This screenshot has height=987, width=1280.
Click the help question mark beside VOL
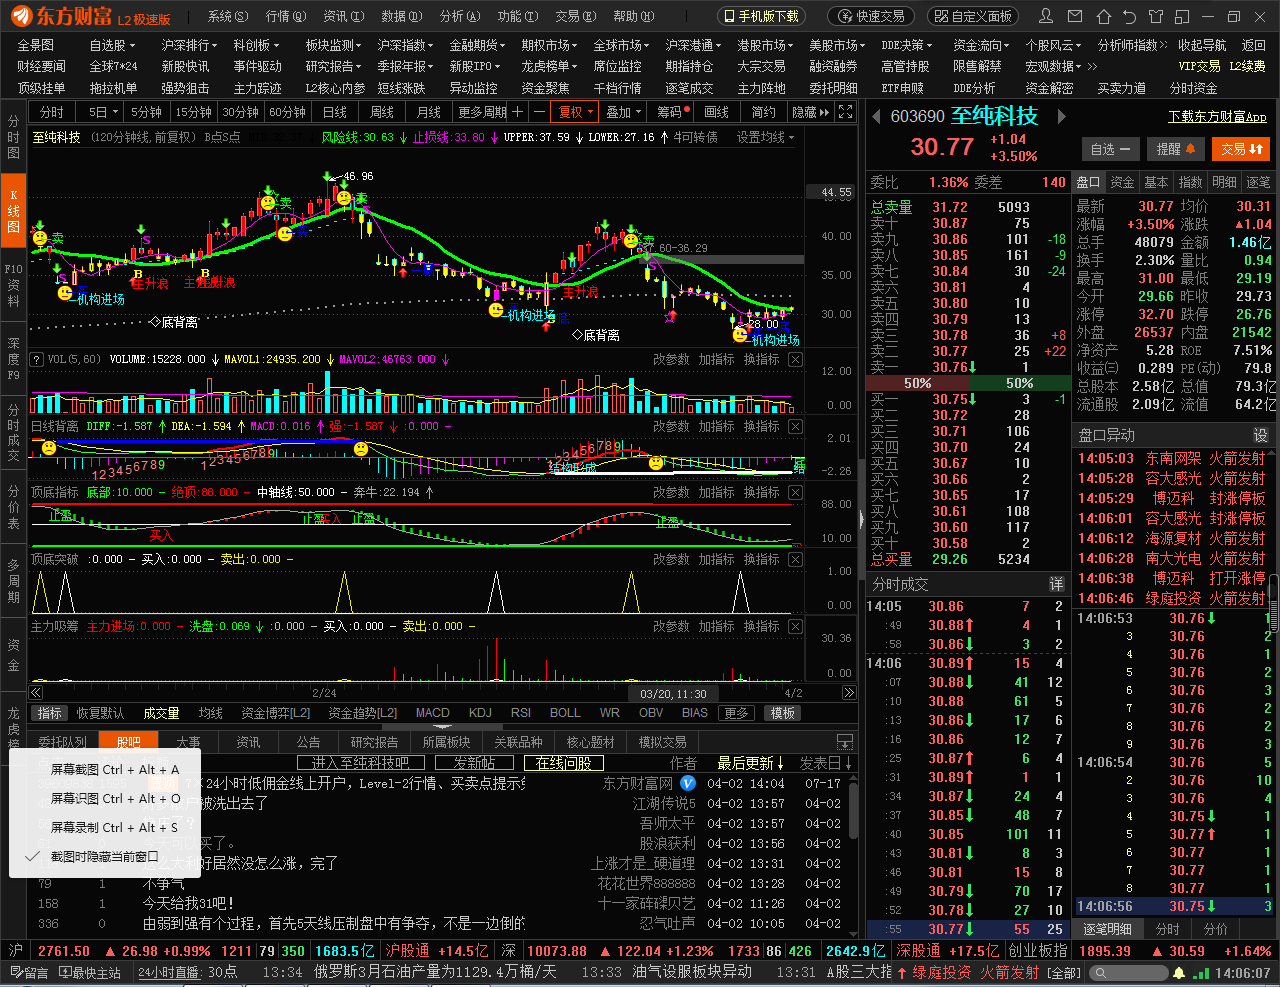tap(37, 359)
